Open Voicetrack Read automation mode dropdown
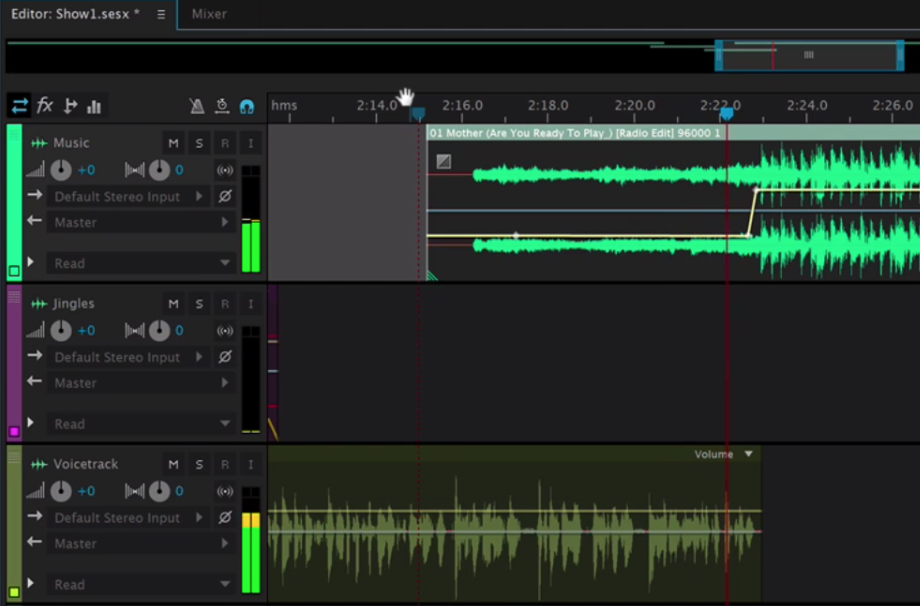The image size is (920, 606). coord(141,585)
